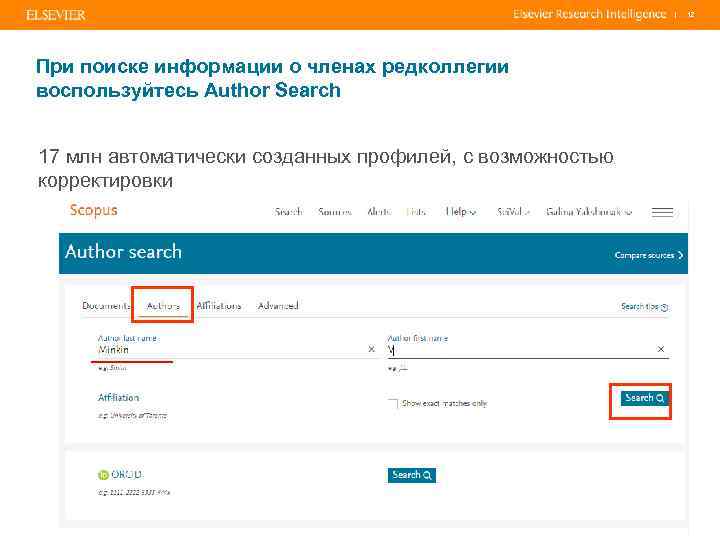Switch to the Affiliations tab
This screenshot has height=540, width=720.
coord(219,306)
